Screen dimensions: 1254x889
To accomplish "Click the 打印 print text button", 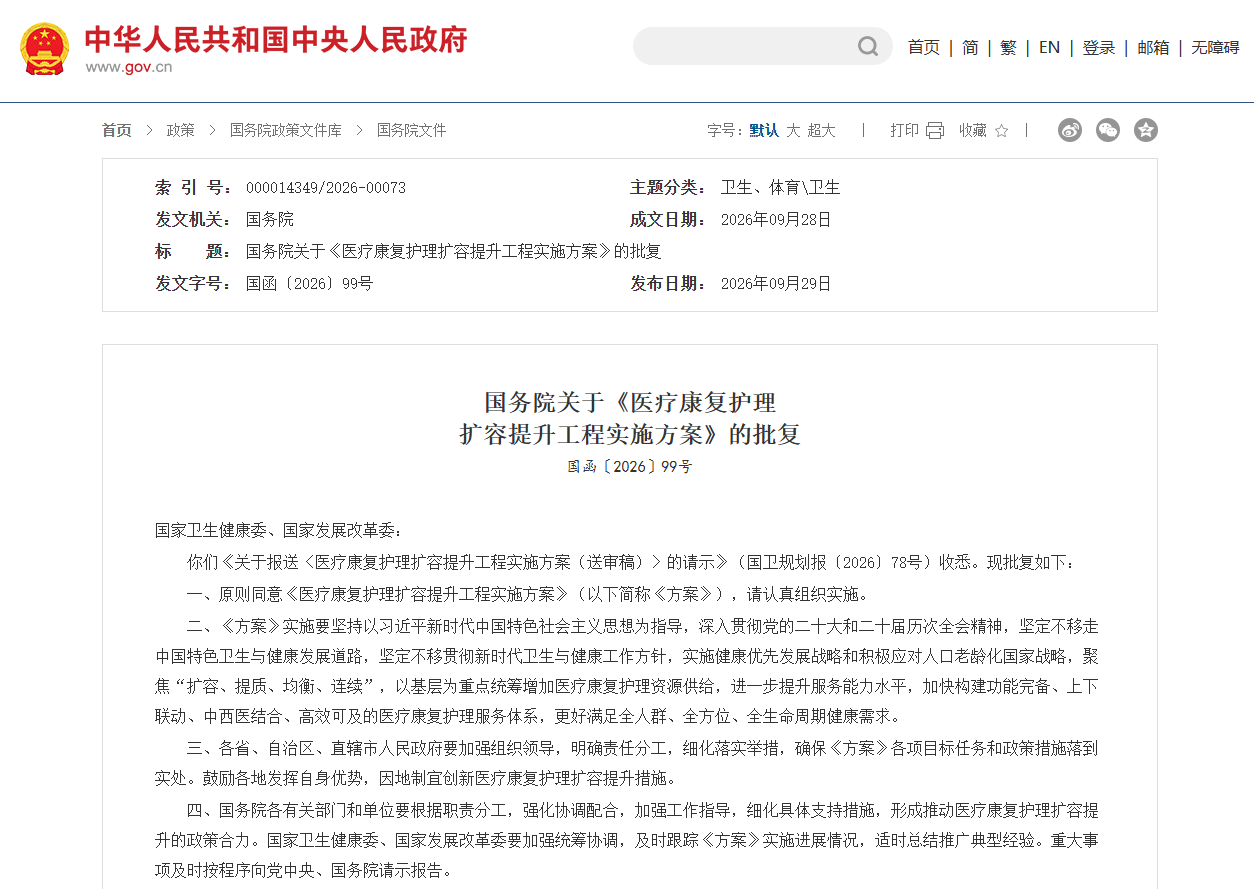I will (x=905, y=131).
